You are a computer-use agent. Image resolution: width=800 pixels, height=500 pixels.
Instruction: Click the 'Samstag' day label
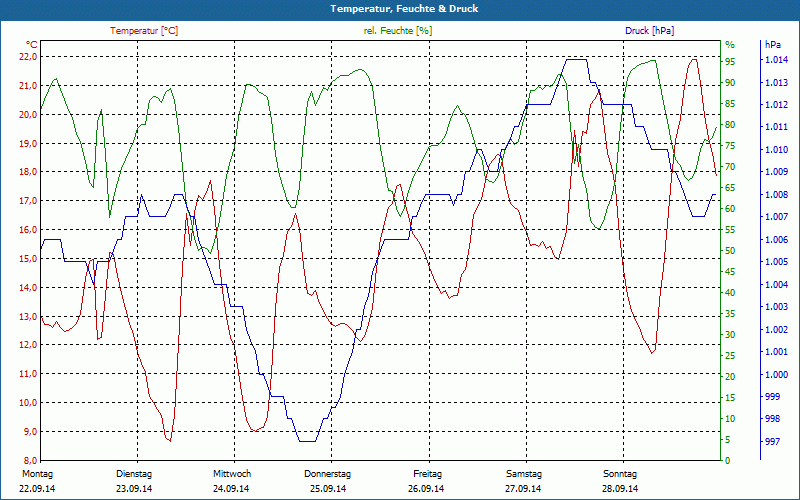click(523, 473)
